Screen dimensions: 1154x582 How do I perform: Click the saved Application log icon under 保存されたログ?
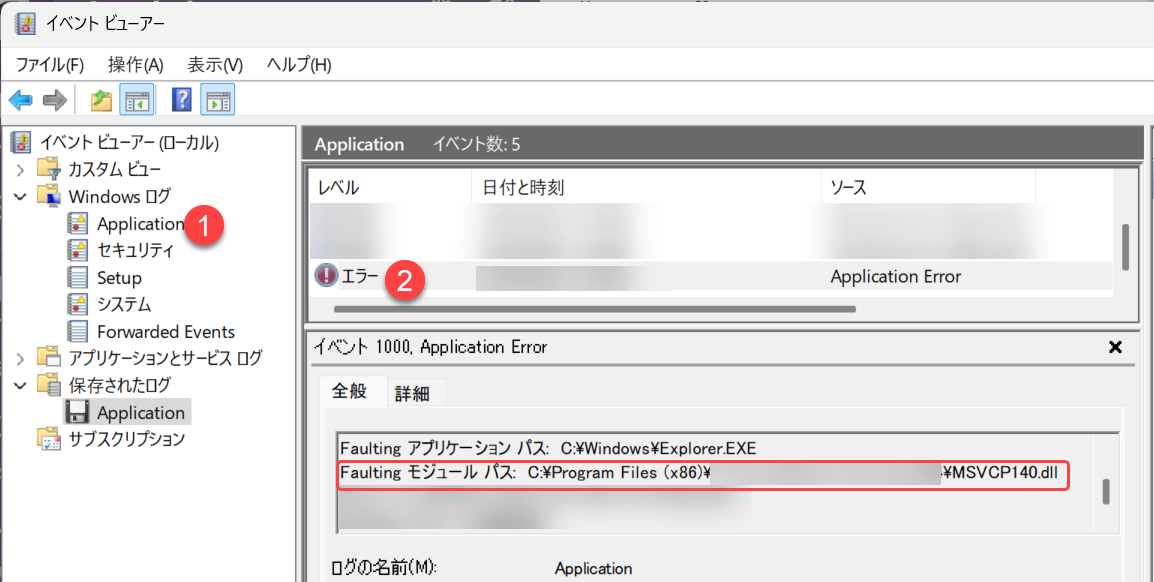click(x=75, y=411)
